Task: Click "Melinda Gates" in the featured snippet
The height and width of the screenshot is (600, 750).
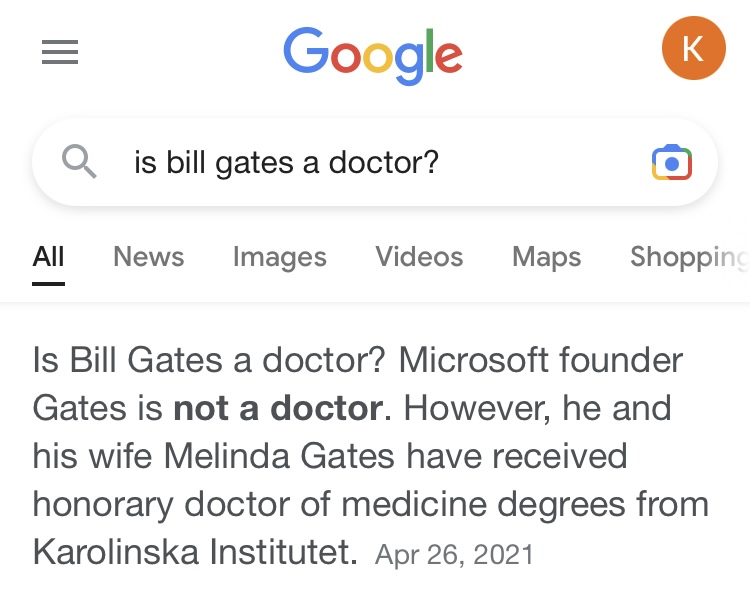Action: click(x=279, y=456)
